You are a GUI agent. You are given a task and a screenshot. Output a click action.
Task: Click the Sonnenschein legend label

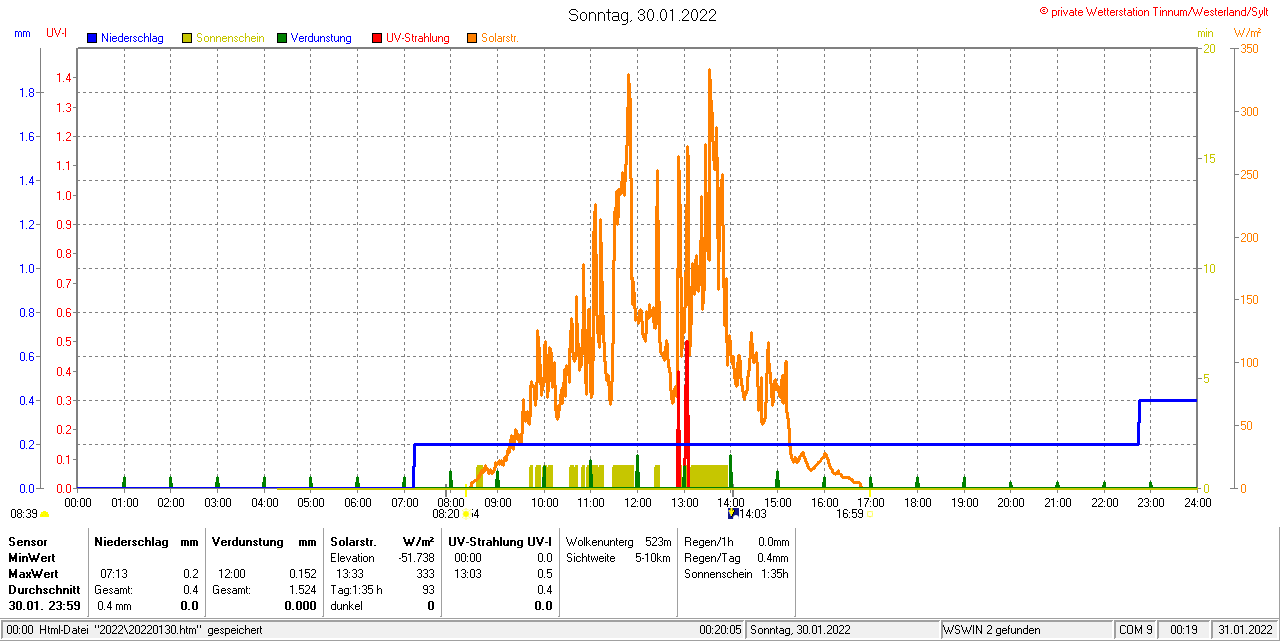pyautogui.click(x=230, y=38)
